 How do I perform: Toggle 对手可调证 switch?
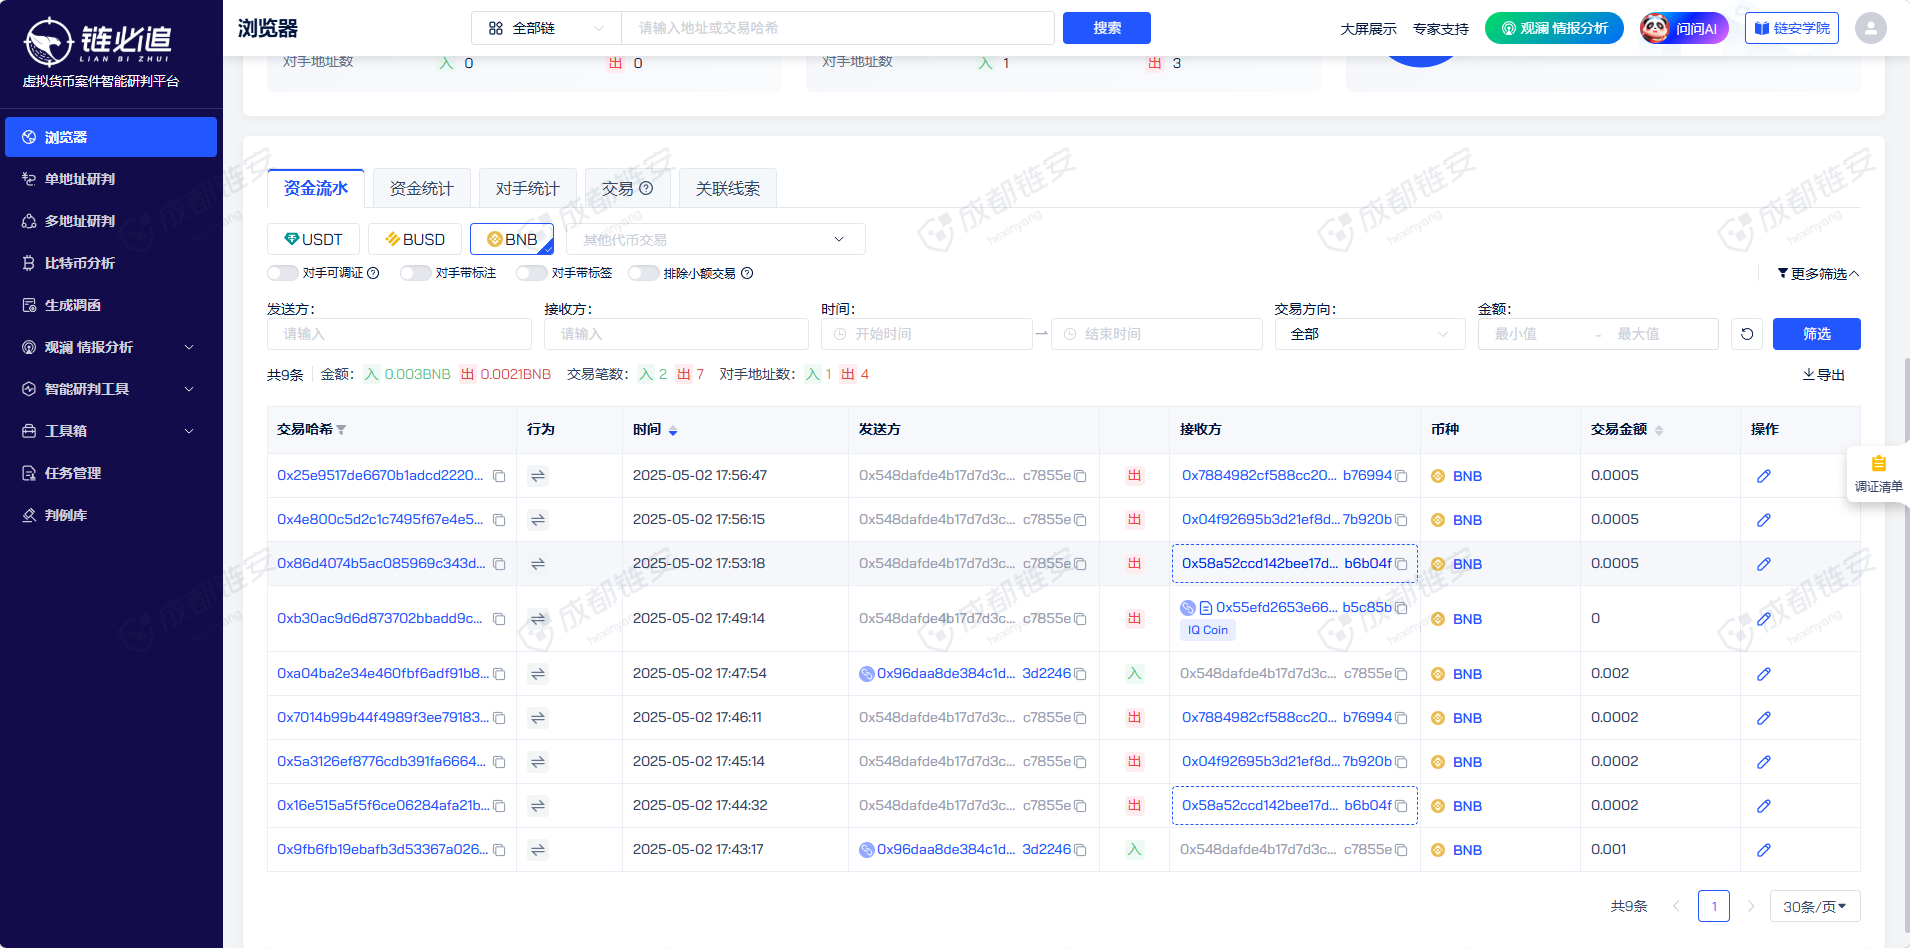click(283, 273)
